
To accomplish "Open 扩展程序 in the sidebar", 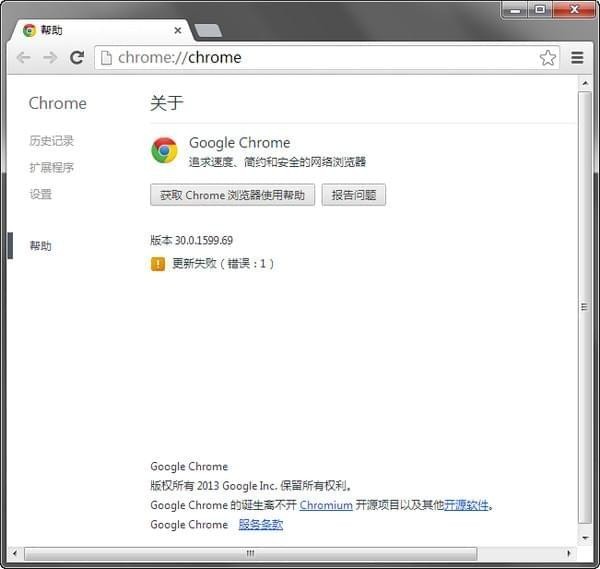I will click(52, 168).
